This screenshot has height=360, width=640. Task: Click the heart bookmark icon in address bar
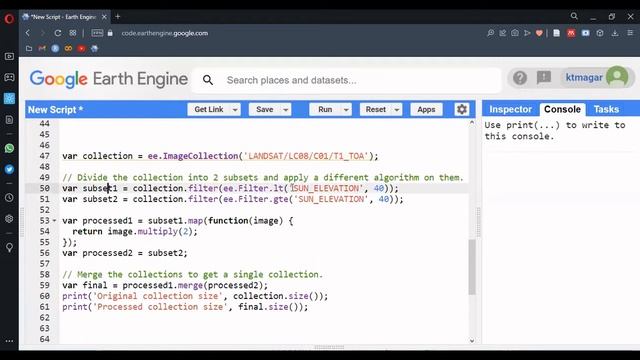point(539,33)
